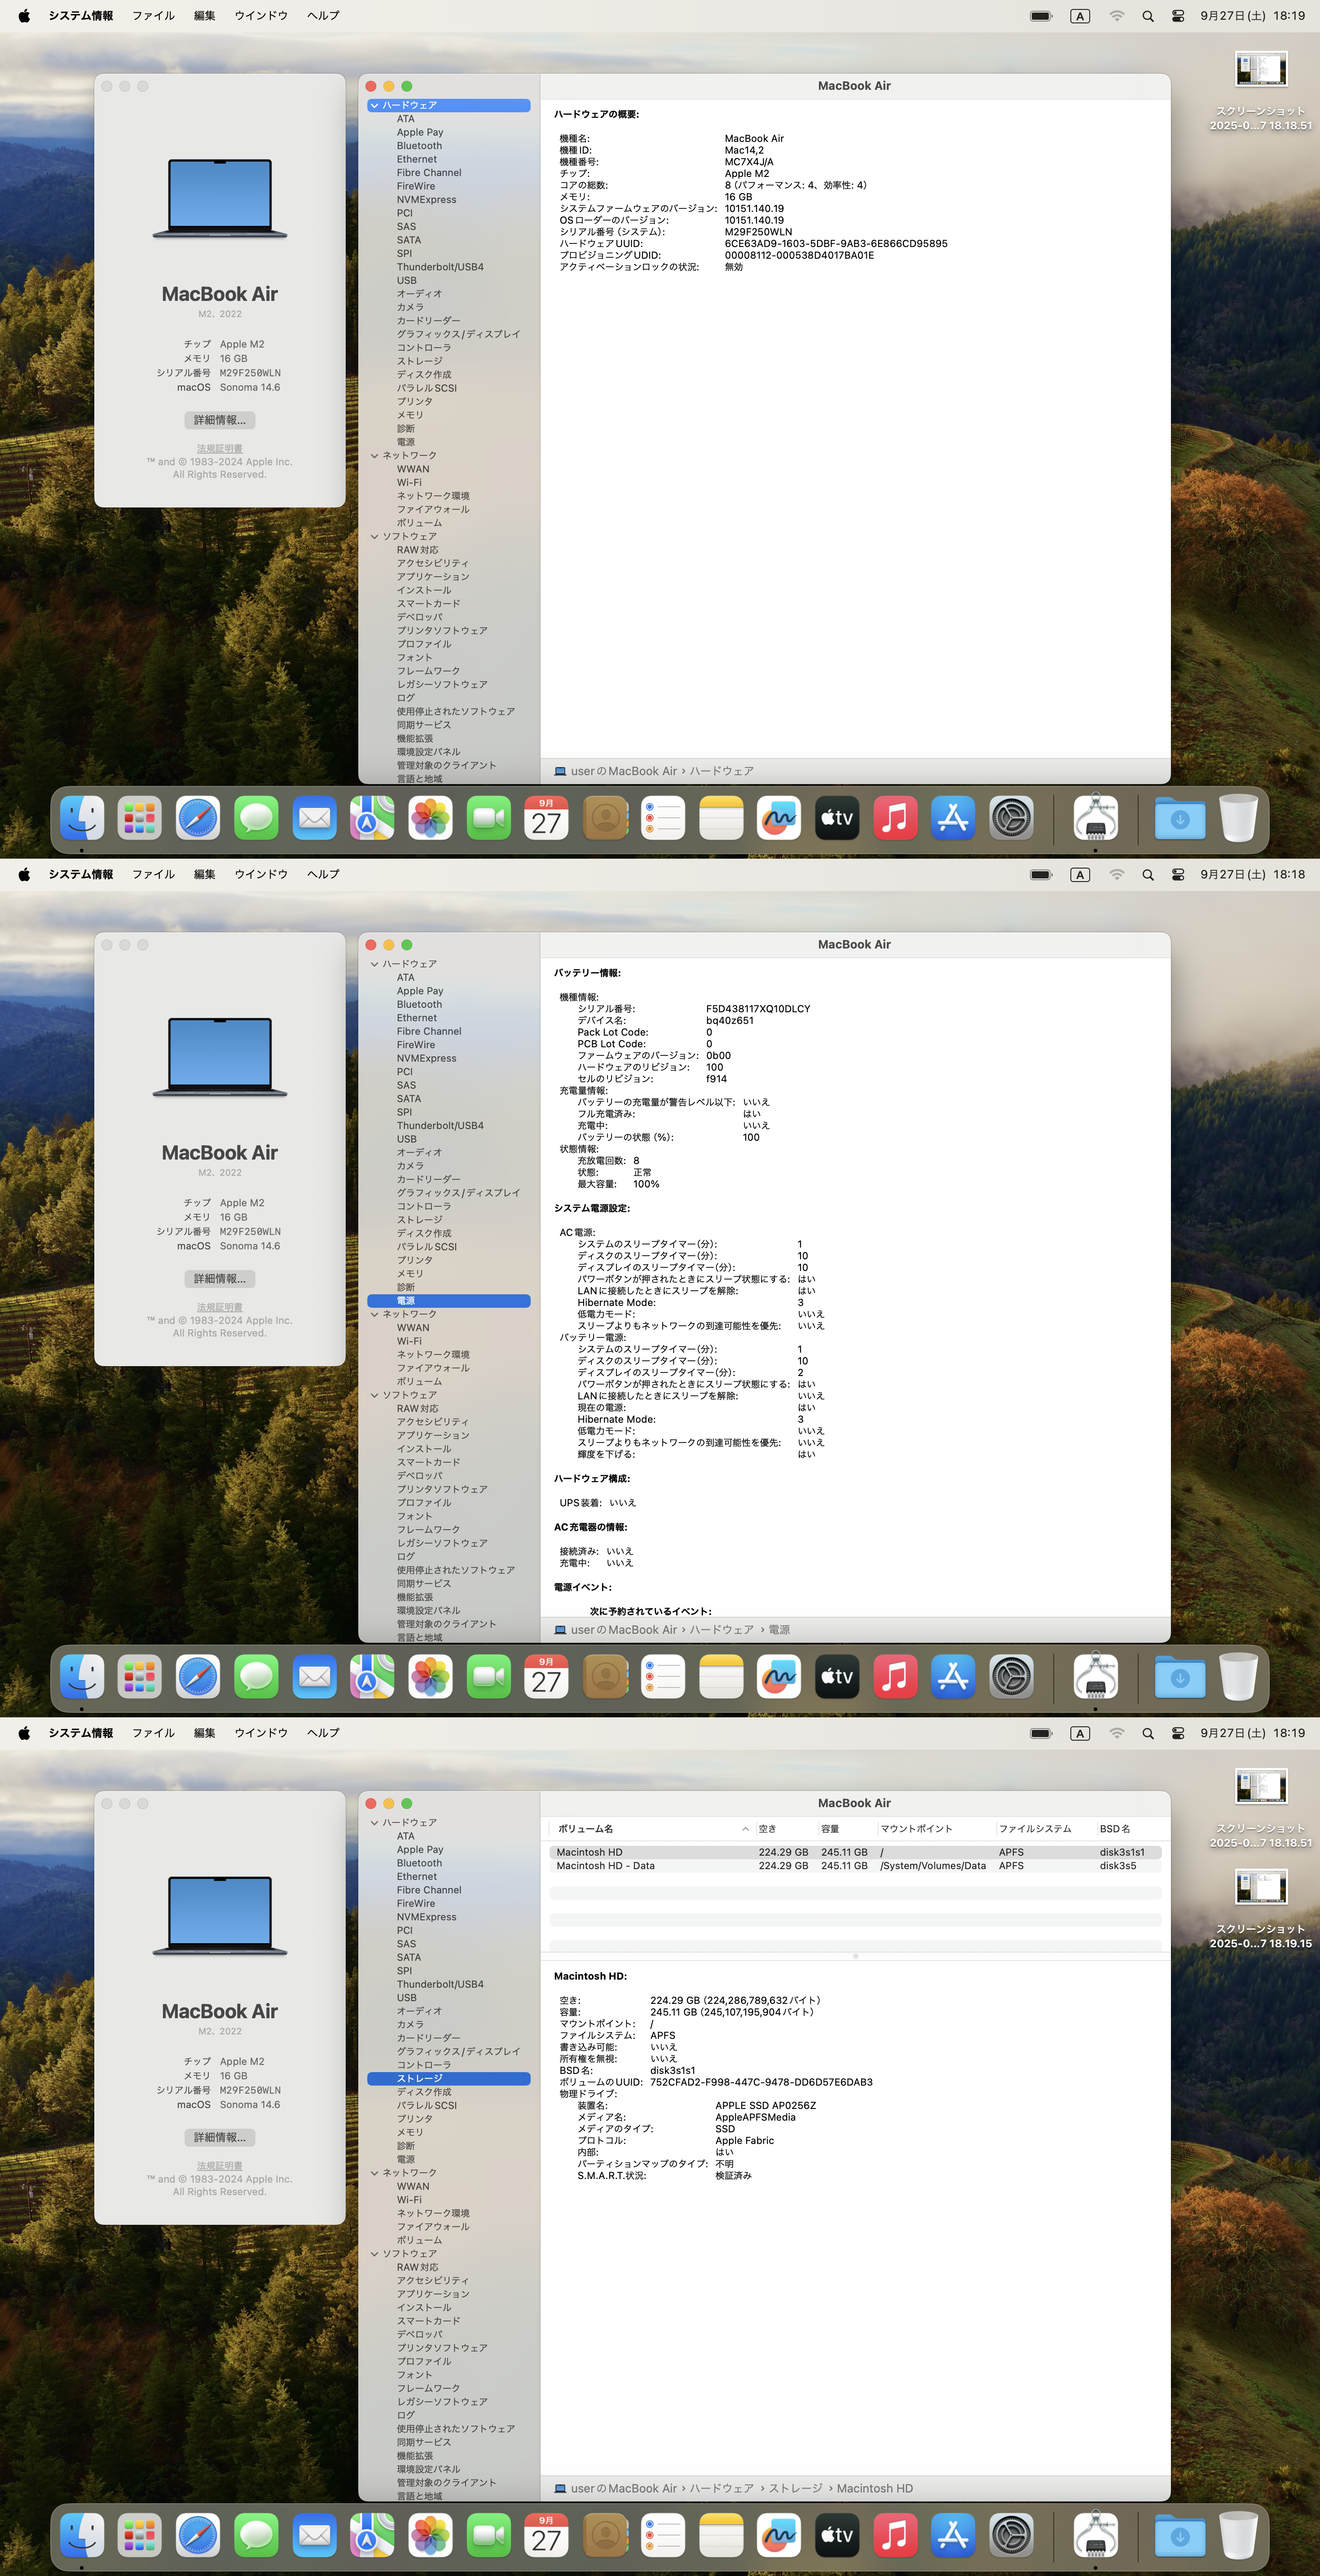Sort volumes by ボリューム名 column header
This screenshot has height=2576, width=1320.
(x=586, y=1829)
